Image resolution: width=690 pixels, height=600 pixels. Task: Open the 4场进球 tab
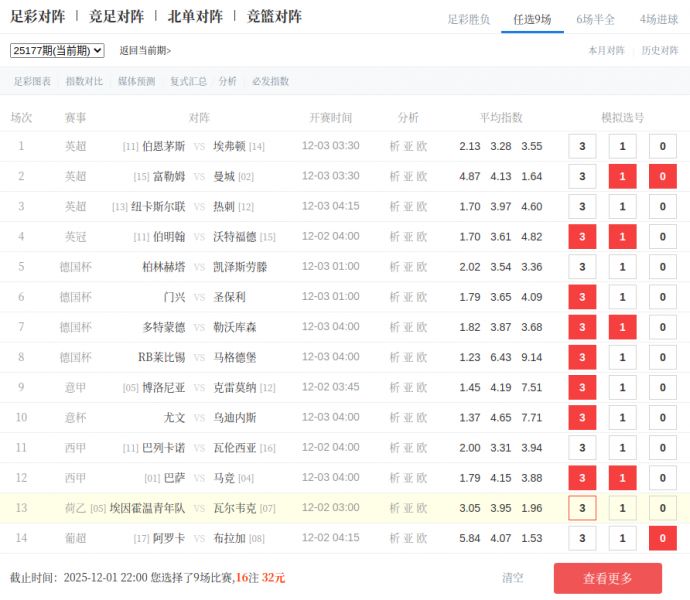(x=659, y=19)
